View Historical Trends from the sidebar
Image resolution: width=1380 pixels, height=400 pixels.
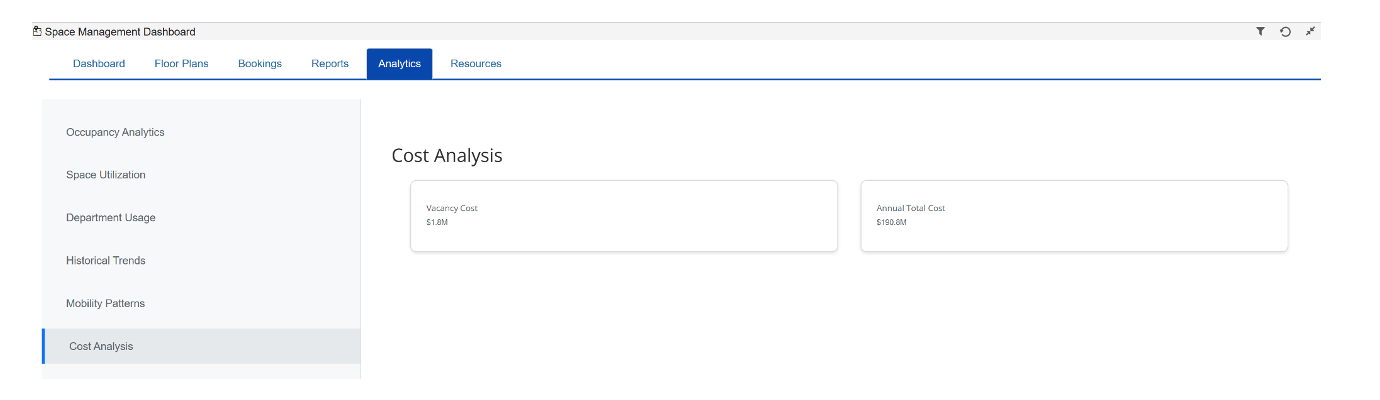(106, 261)
